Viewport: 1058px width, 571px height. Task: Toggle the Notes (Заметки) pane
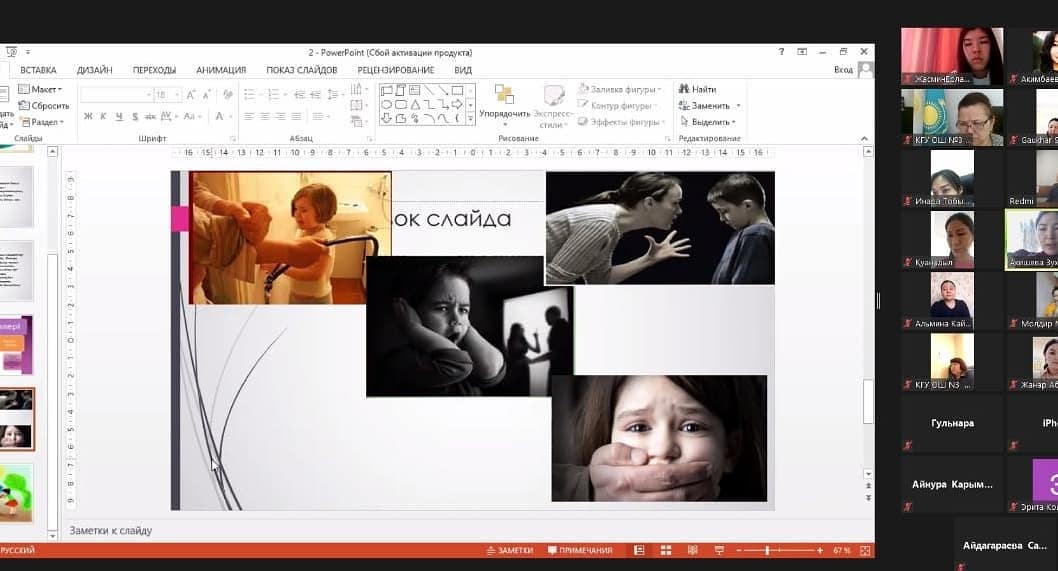point(509,551)
